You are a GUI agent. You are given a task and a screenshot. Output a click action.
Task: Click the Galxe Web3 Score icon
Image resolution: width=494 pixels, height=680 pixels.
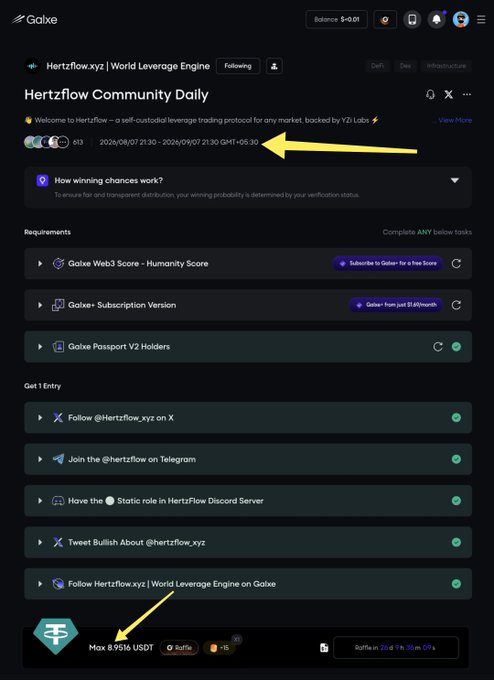pos(58,263)
